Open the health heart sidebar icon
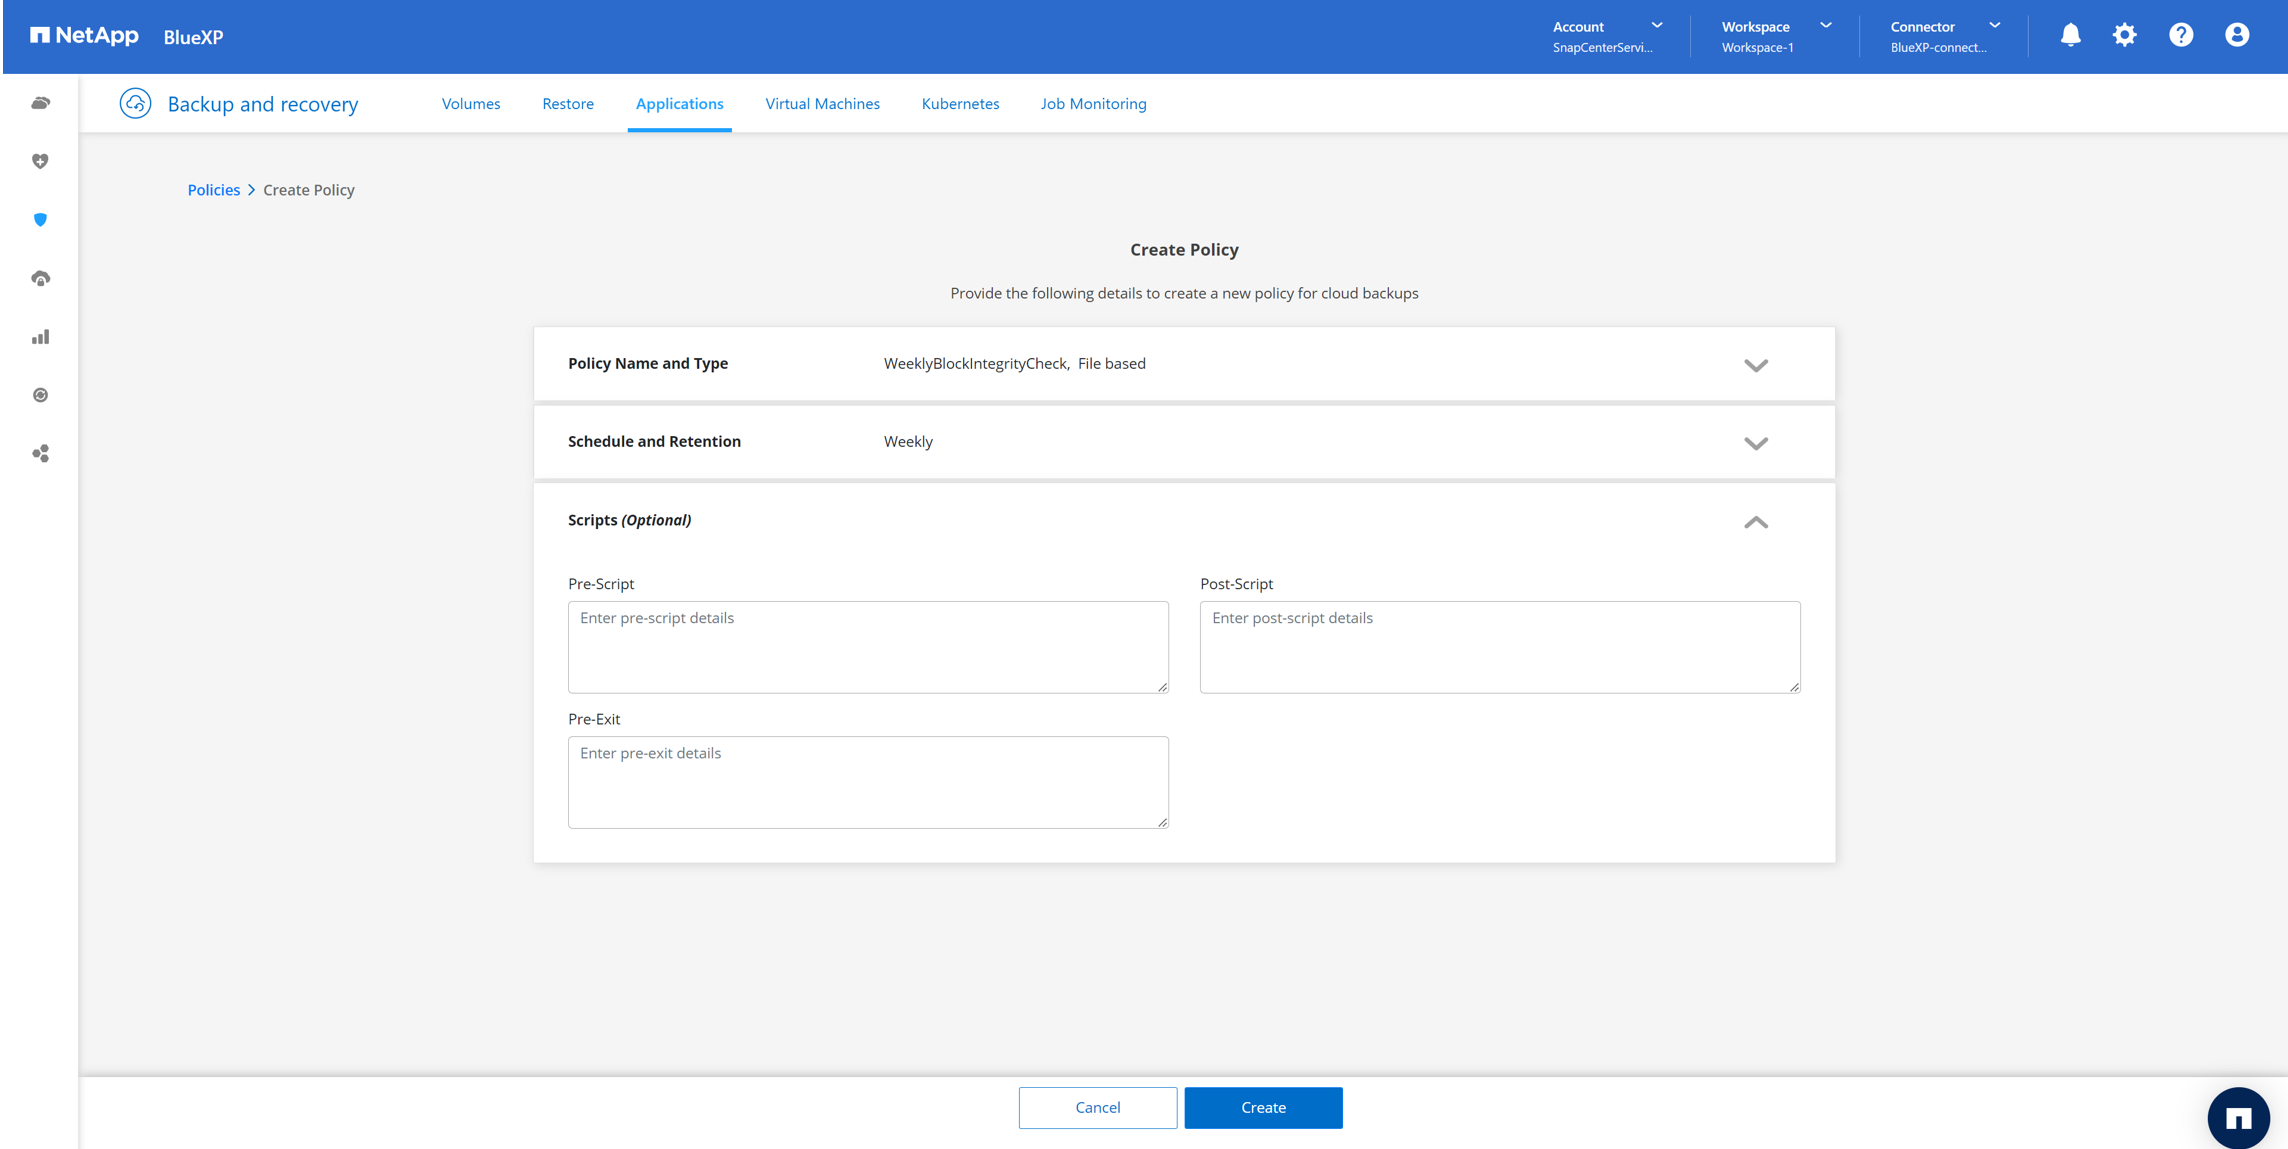 [x=40, y=161]
